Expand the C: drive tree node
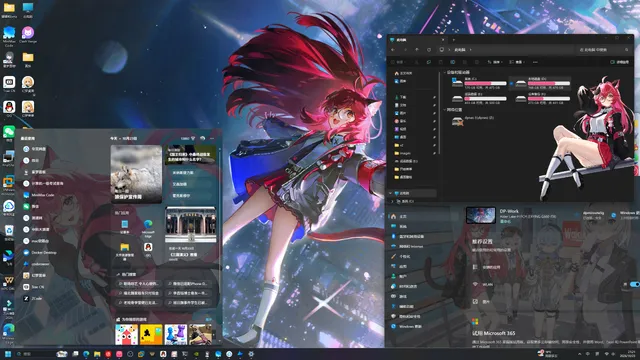The width and height of the screenshot is (640, 360). [x=393, y=201]
